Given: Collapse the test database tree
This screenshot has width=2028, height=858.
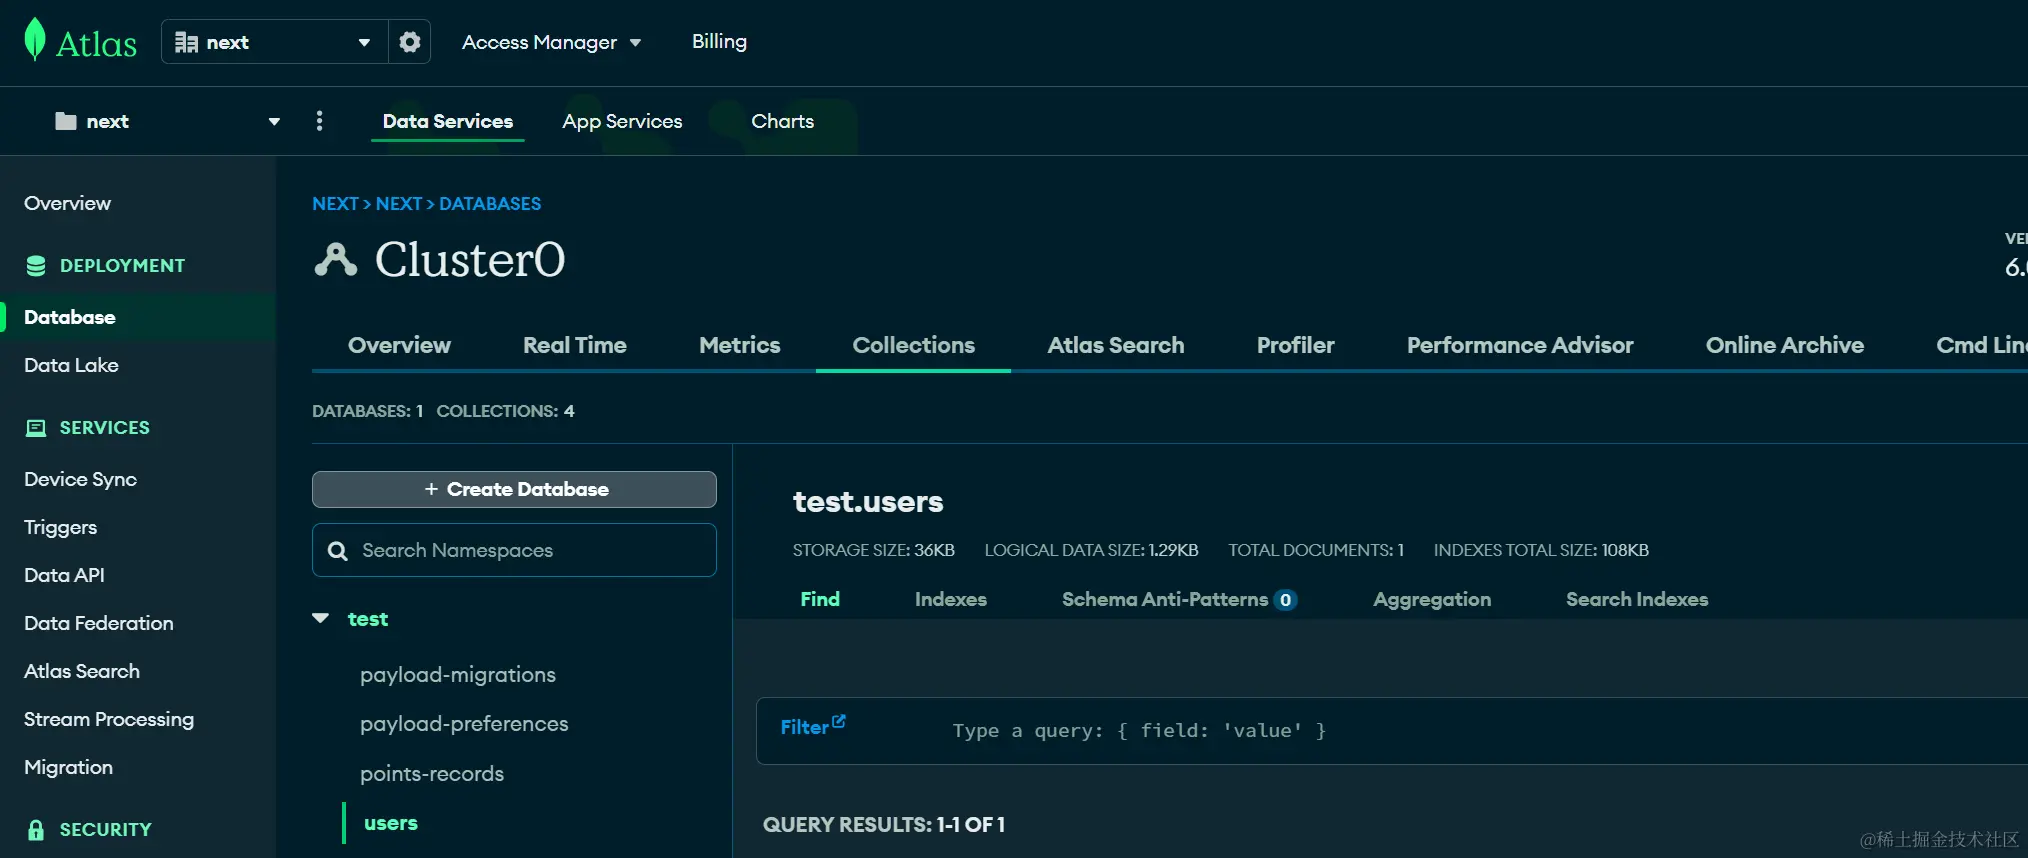Looking at the screenshot, I should [x=320, y=619].
